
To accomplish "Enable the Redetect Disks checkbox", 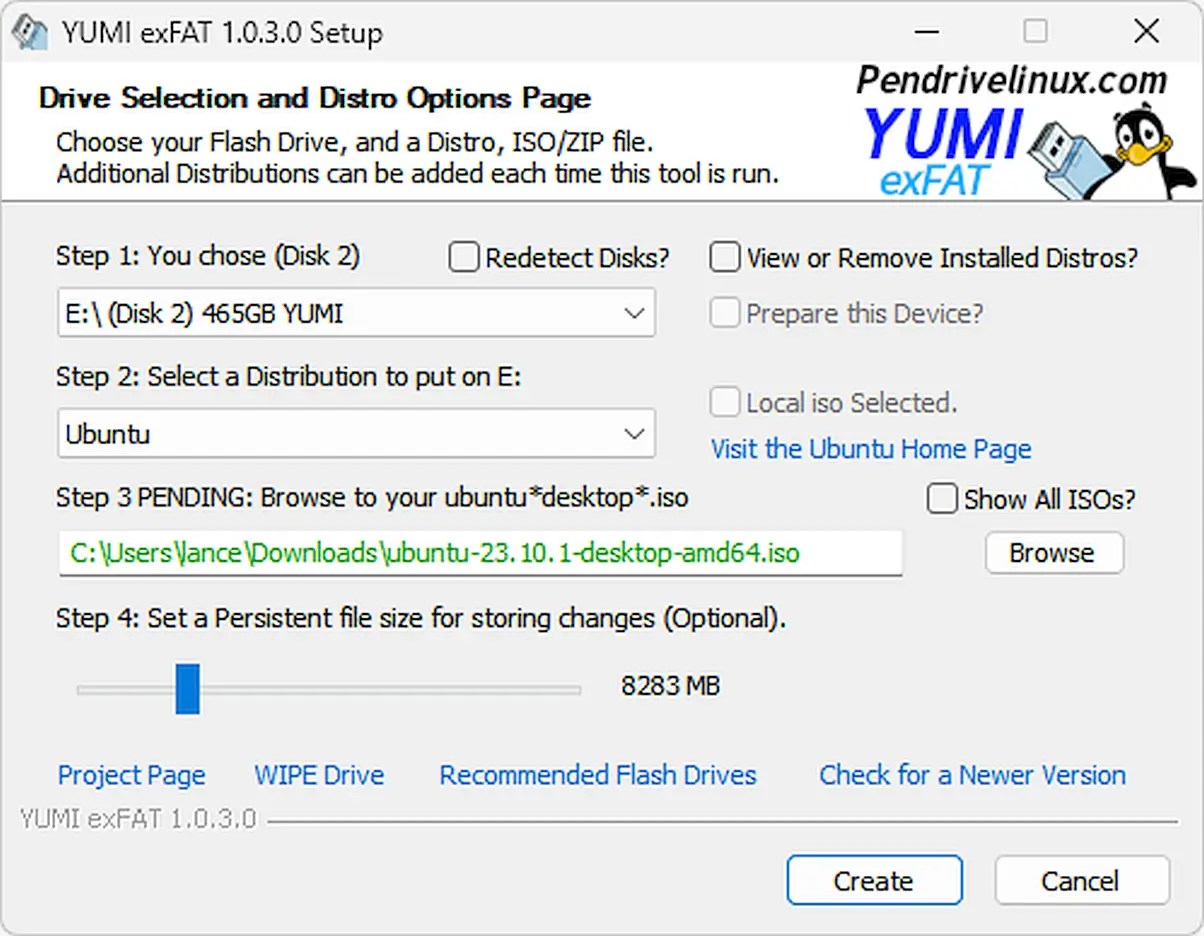I will [464, 257].
